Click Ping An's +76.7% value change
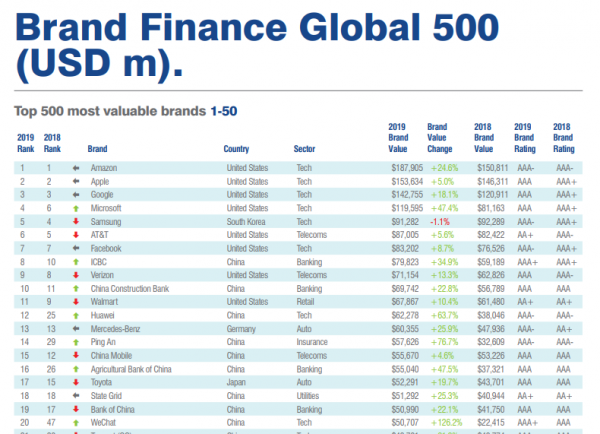This screenshot has width=600, height=434. click(444, 342)
